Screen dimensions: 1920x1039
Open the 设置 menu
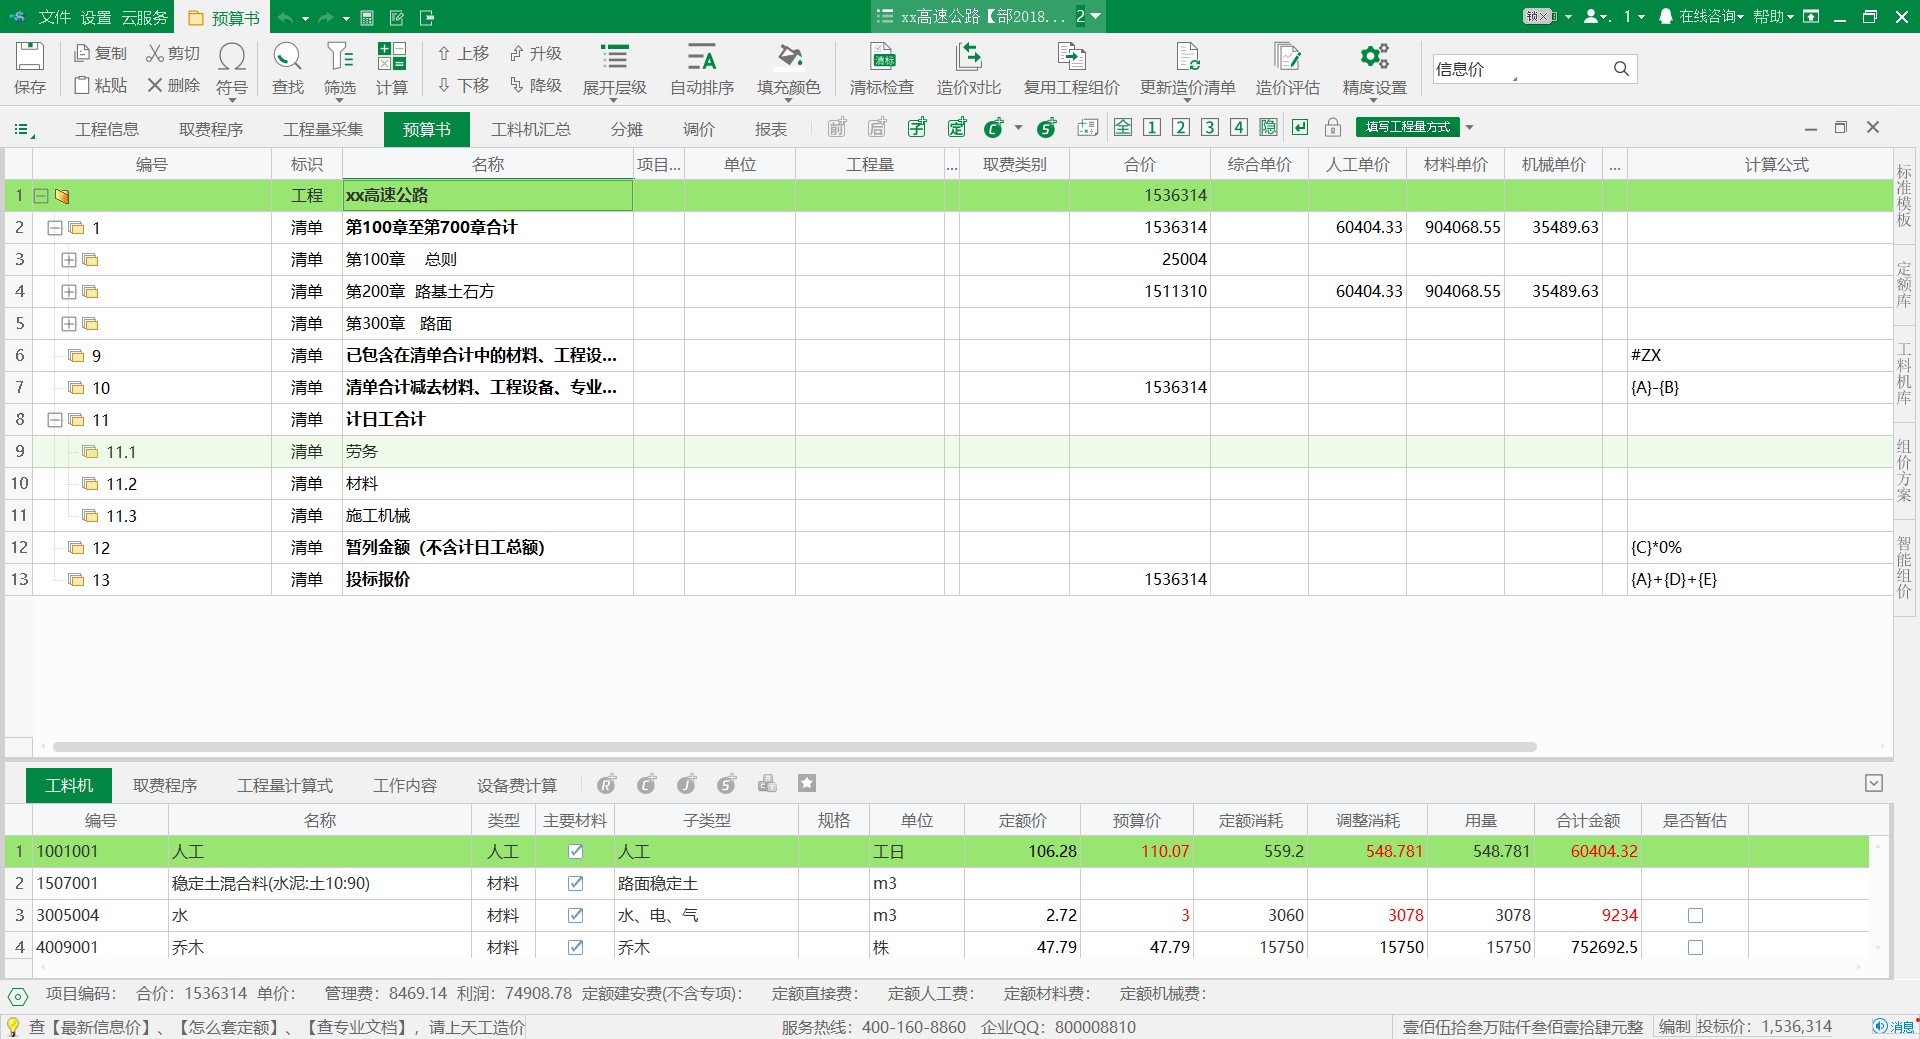(96, 17)
